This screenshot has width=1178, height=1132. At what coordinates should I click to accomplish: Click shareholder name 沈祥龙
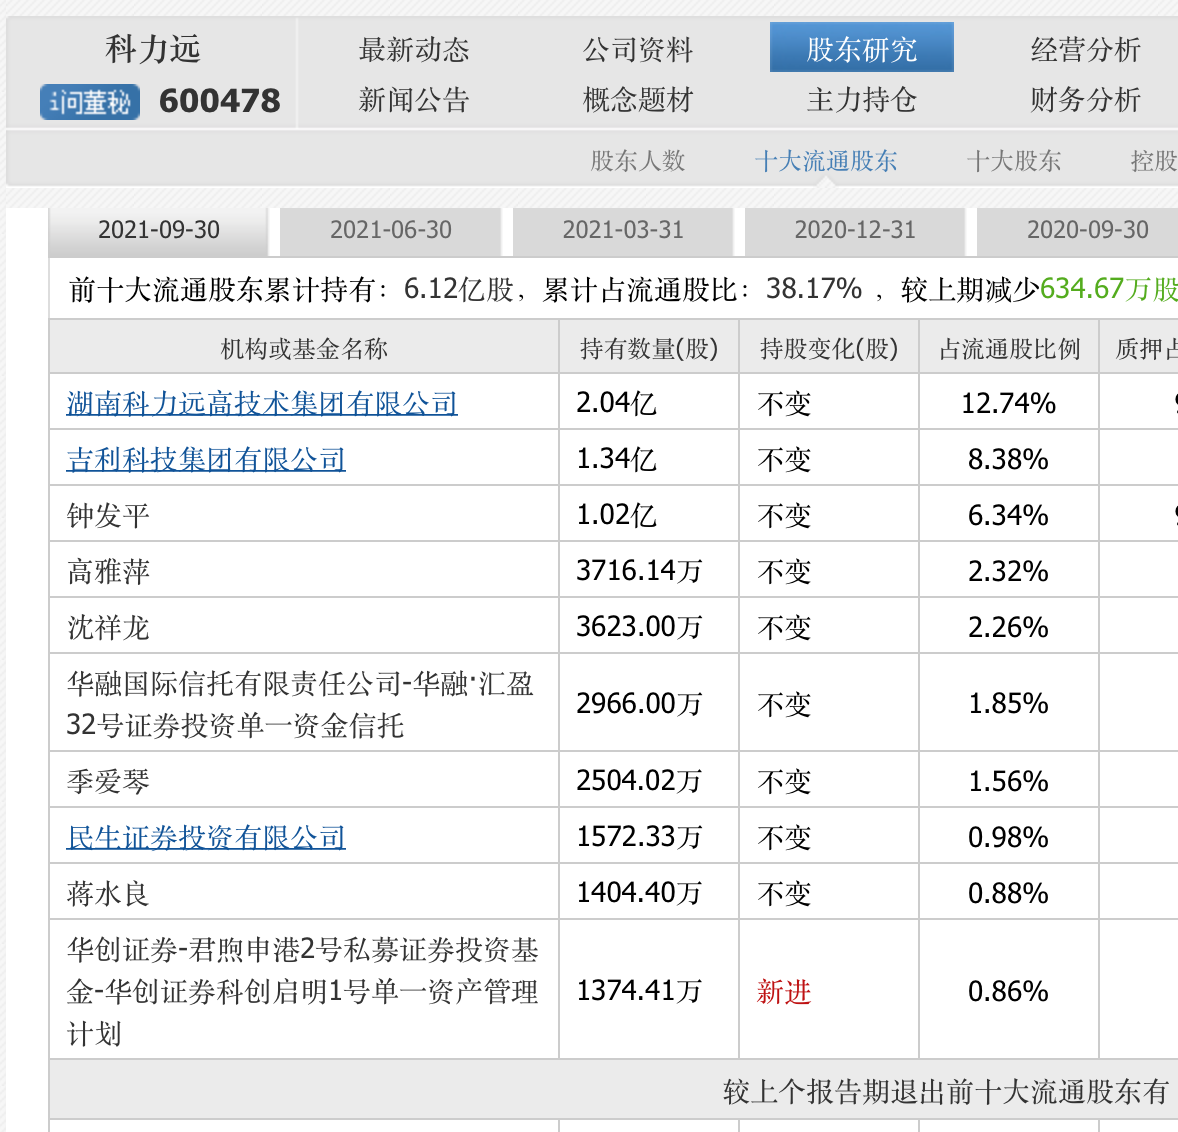click(108, 627)
